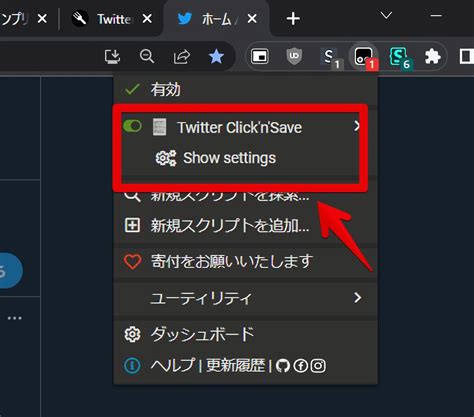
Task: Toggle the browser side panel icon
Action: [467, 56]
